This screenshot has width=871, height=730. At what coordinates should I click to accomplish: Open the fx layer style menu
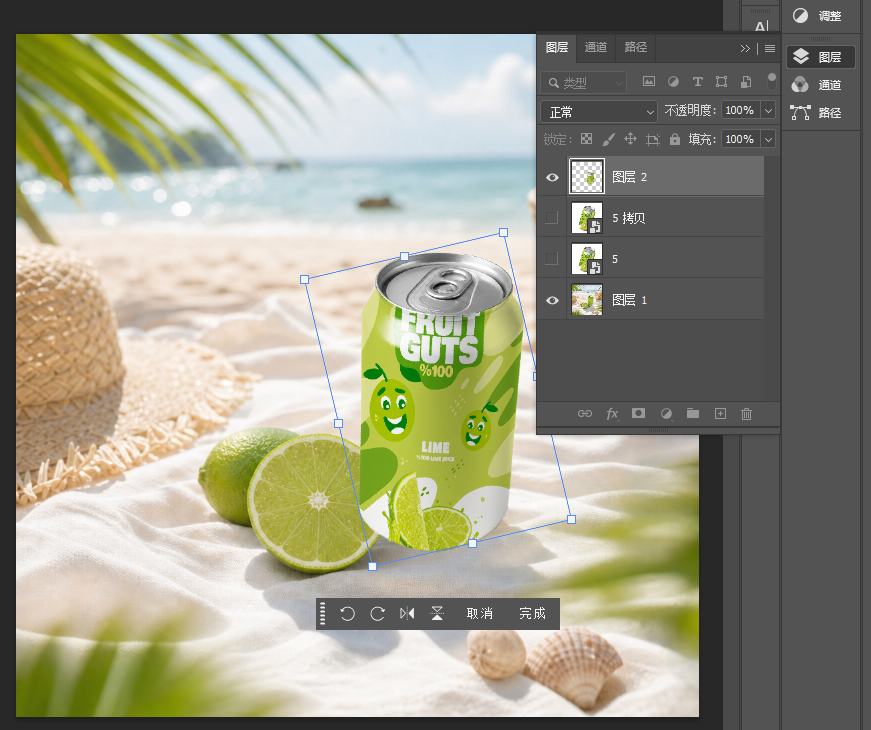612,413
